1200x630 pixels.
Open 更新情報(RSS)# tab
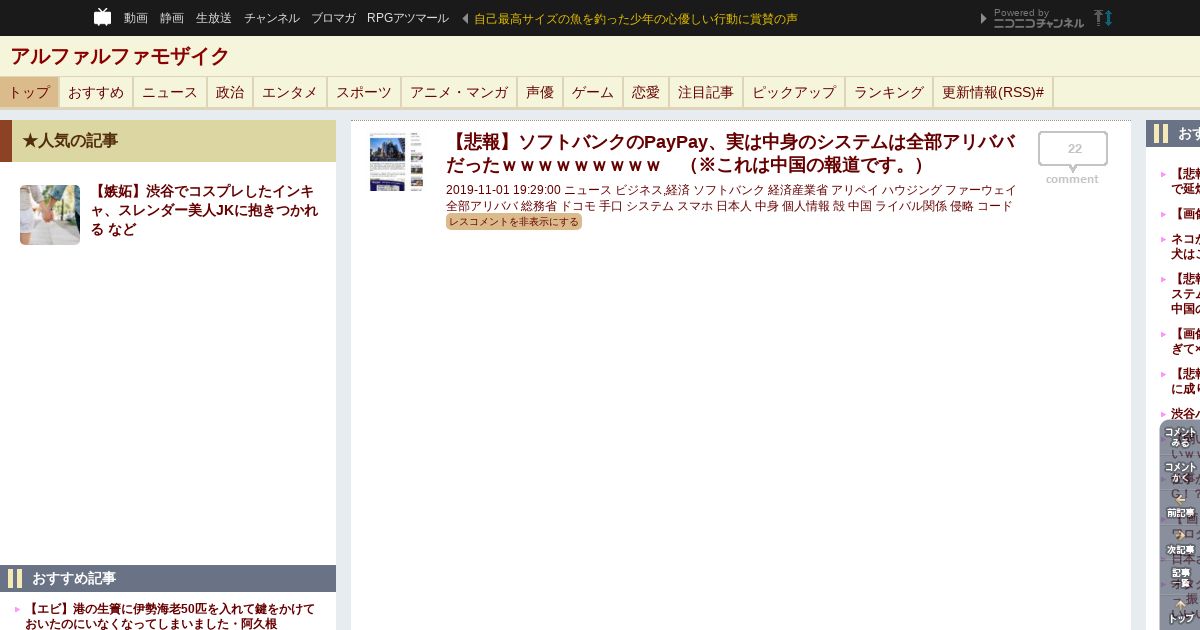pyautogui.click(x=993, y=92)
